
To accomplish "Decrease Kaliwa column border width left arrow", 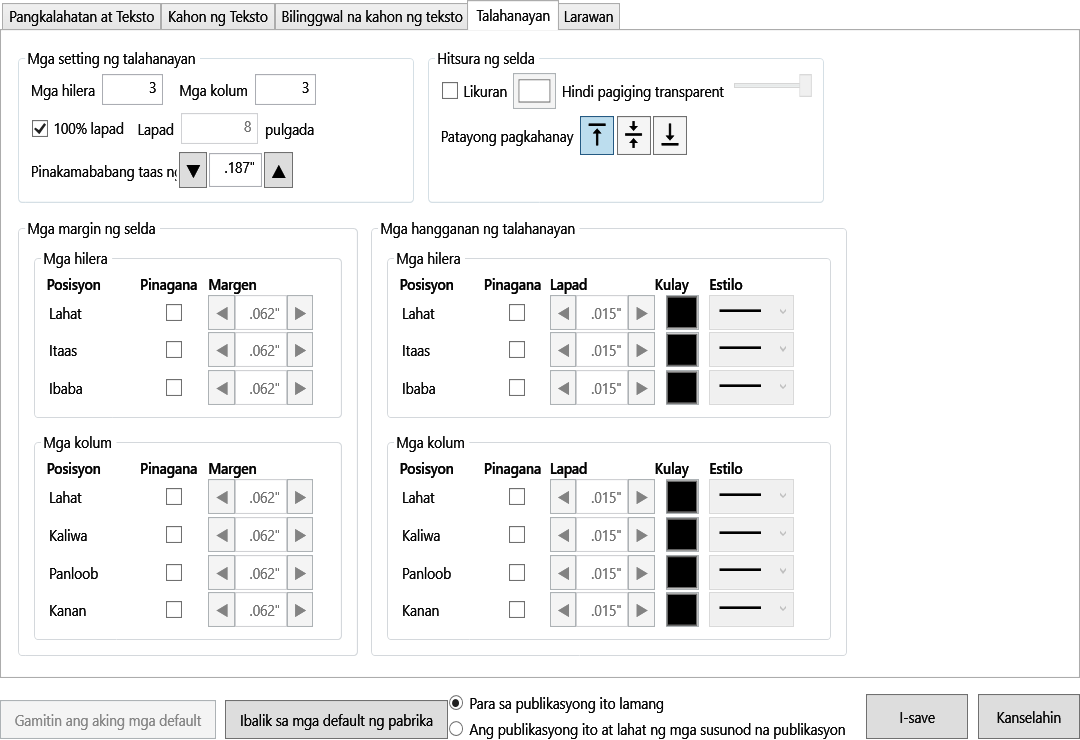I will [563, 535].
